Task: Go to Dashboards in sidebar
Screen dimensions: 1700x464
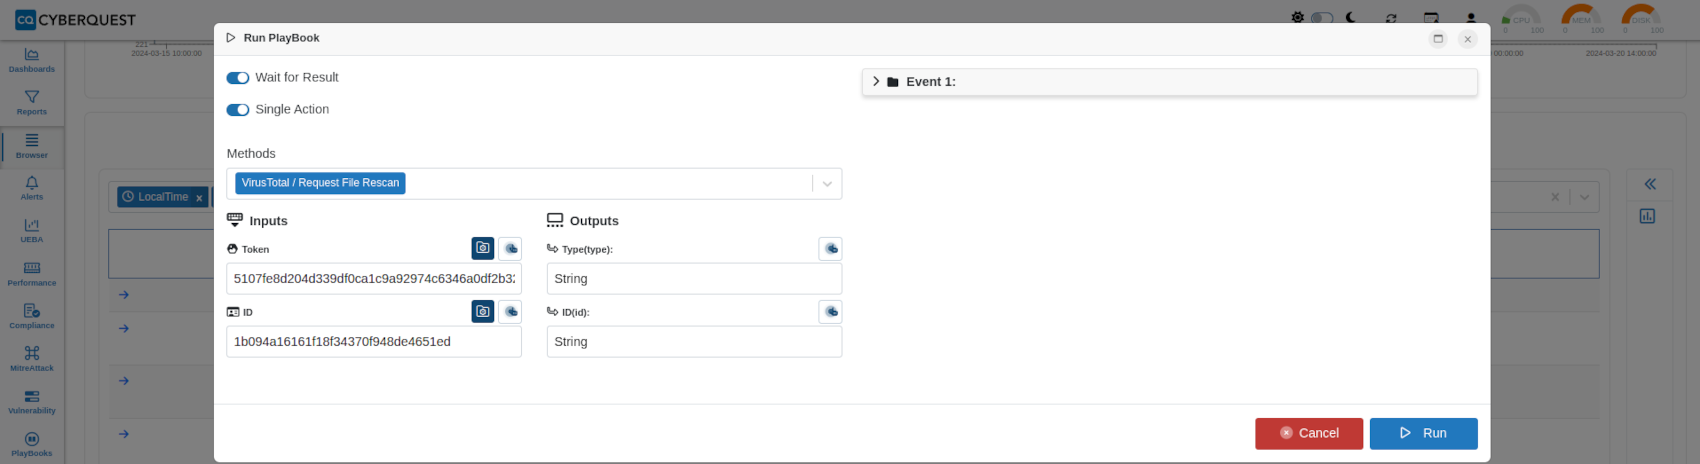Action: (x=32, y=60)
